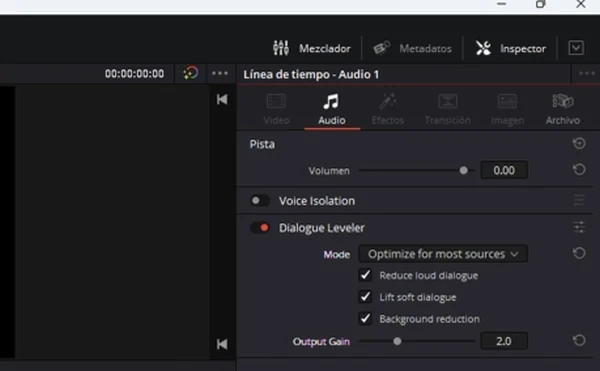This screenshot has height=371, width=600.
Task: Switch to the Video inspector tab
Action: [x=276, y=109]
